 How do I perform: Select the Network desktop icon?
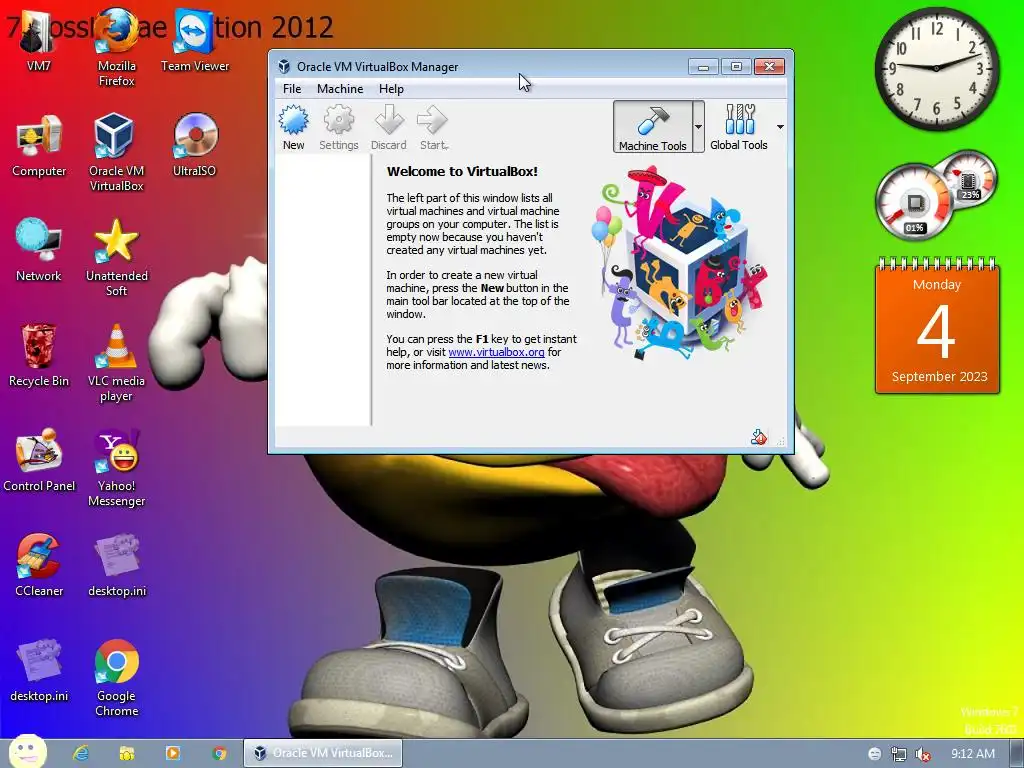point(39,250)
